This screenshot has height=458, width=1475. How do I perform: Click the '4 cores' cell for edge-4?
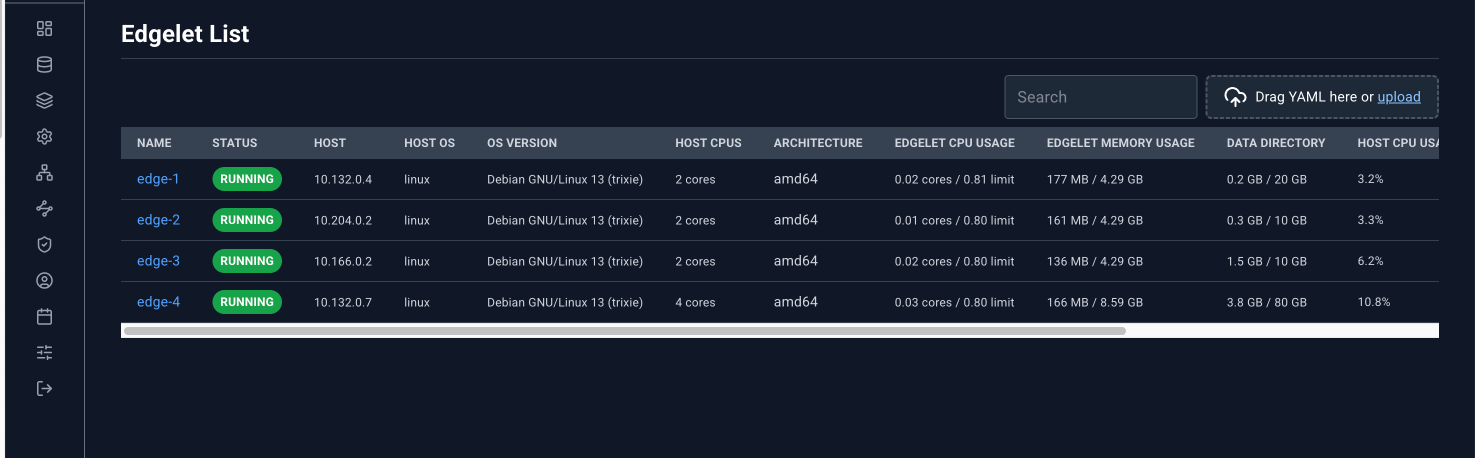coord(695,303)
